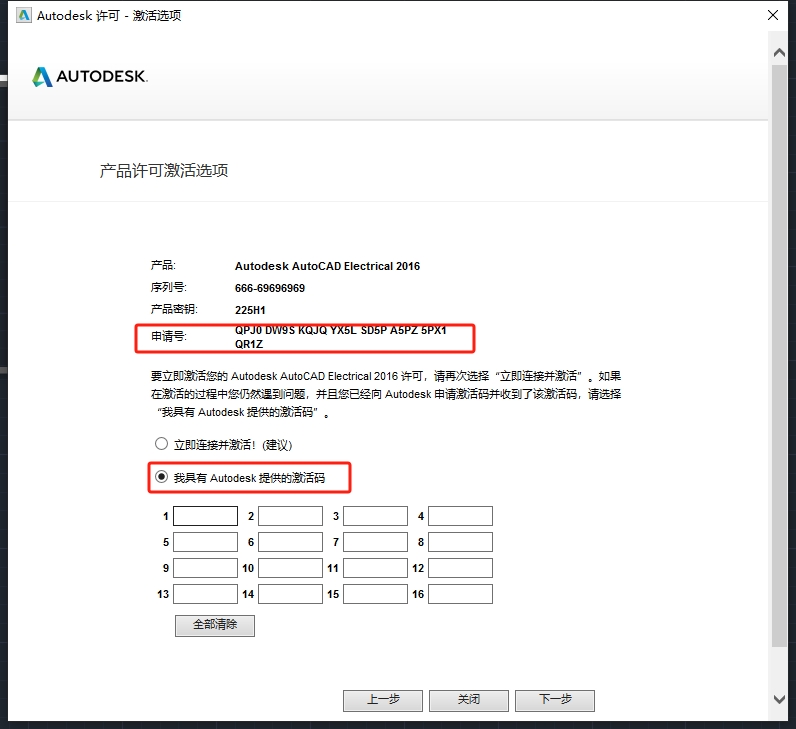The height and width of the screenshot is (729, 796).
Task: Click the 关闭 button
Action: 469,701
